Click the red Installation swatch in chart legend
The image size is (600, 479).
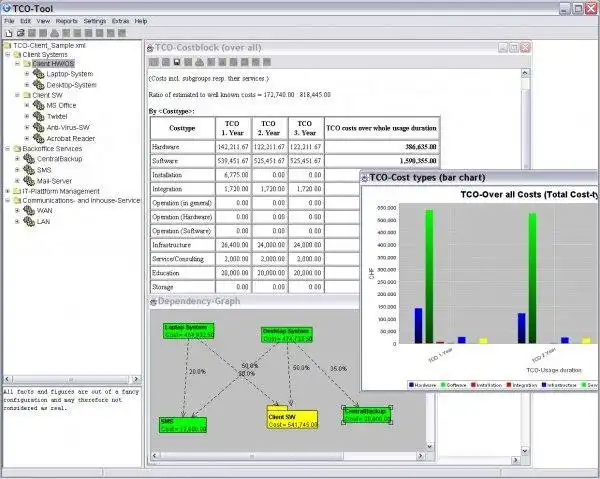tap(473, 385)
